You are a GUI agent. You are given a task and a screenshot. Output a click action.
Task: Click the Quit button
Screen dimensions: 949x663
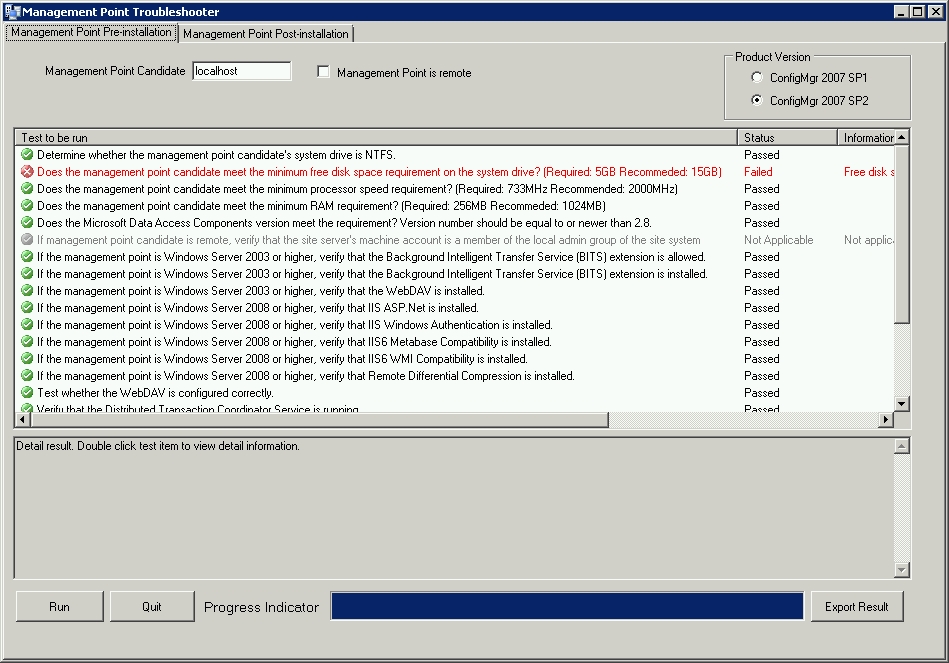[152, 607]
